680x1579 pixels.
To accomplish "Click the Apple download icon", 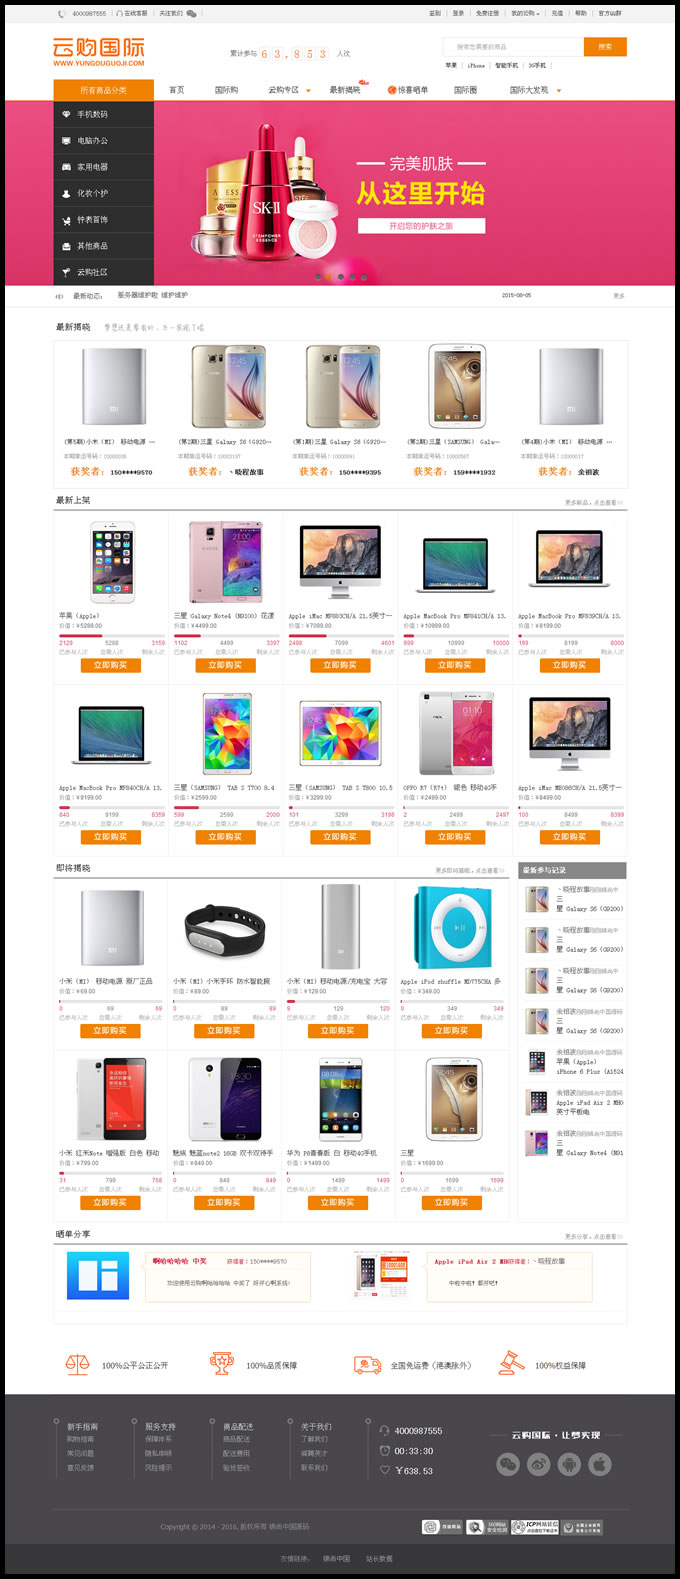I will click(600, 1464).
